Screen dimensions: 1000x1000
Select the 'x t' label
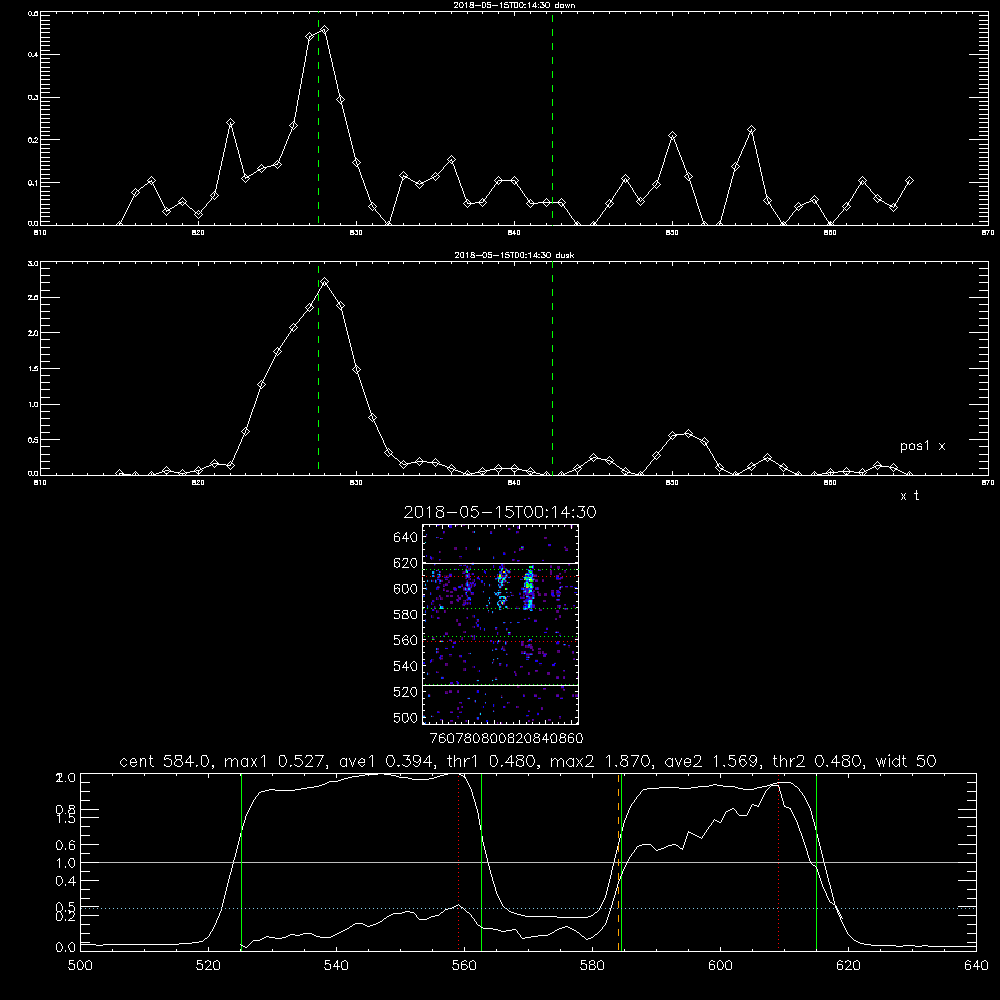[x=910, y=496]
